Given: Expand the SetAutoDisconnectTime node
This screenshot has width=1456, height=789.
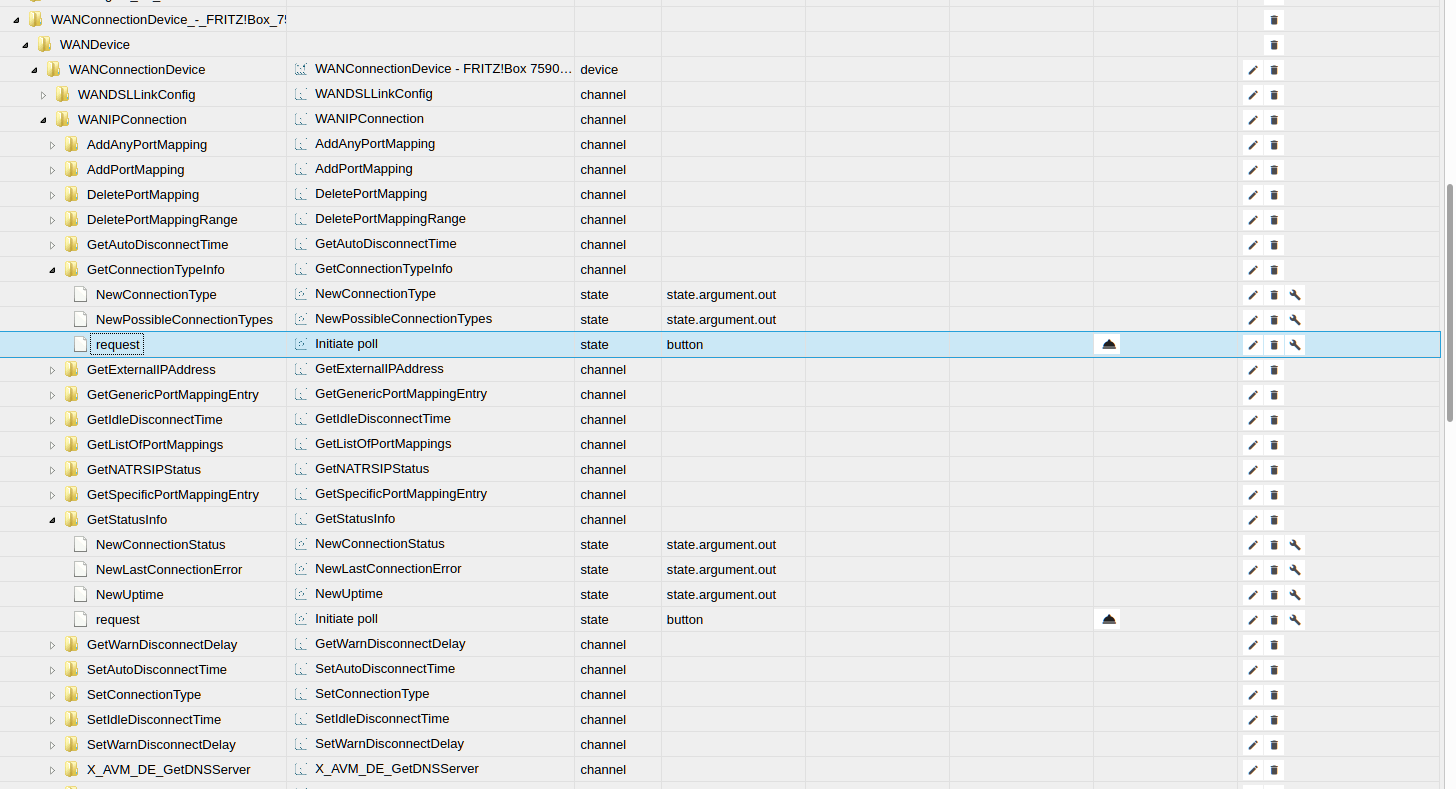Looking at the screenshot, I should tap(52, 670).
